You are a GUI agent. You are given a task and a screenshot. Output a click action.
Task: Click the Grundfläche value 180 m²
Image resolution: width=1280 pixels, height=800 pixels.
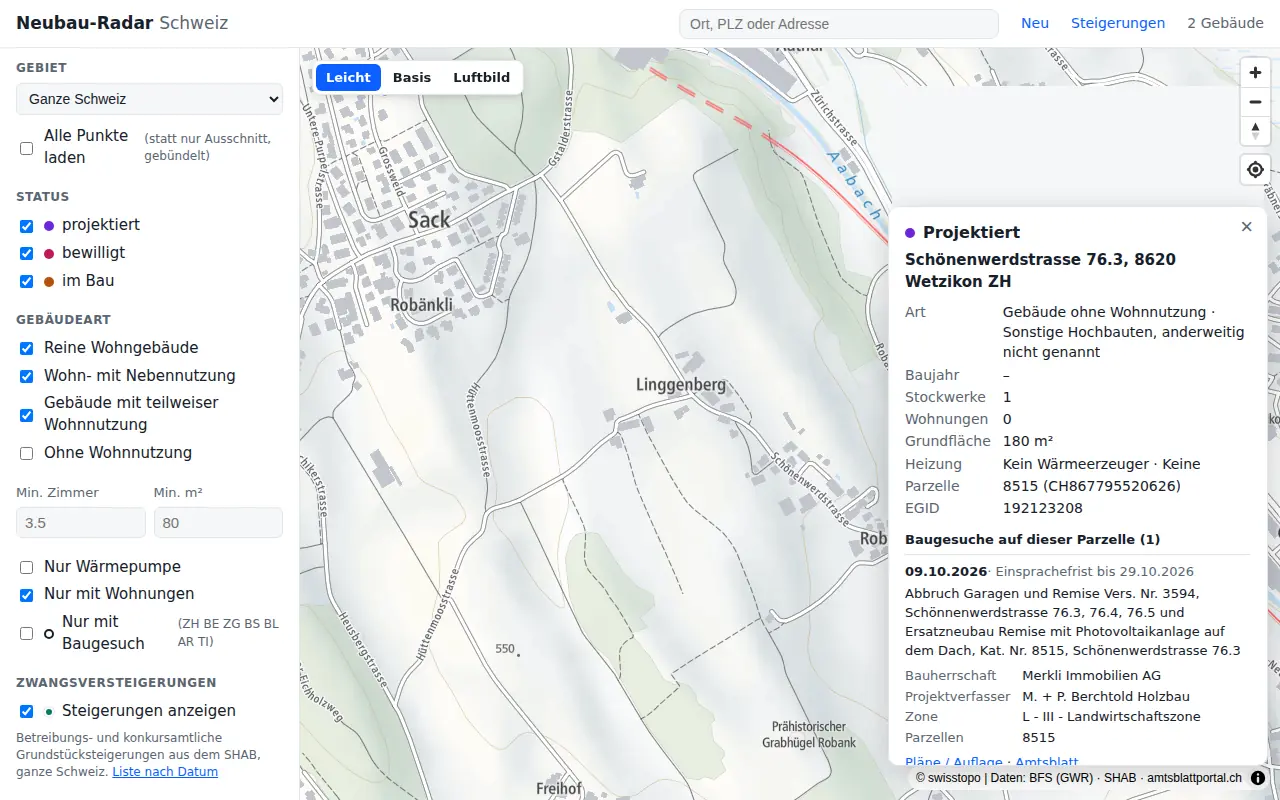click(1028, 441)
